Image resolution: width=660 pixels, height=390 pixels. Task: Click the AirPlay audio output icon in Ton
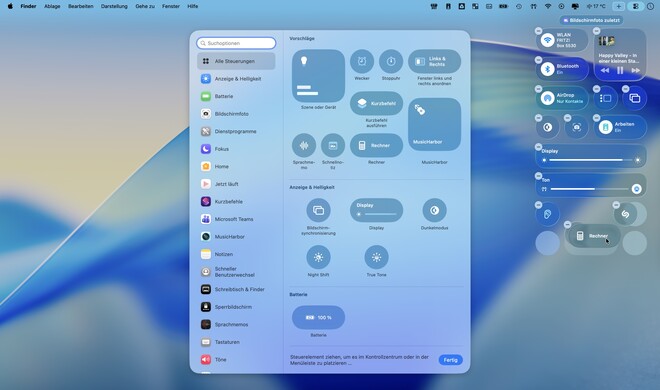pyautogui.click(x=636, y=189)
